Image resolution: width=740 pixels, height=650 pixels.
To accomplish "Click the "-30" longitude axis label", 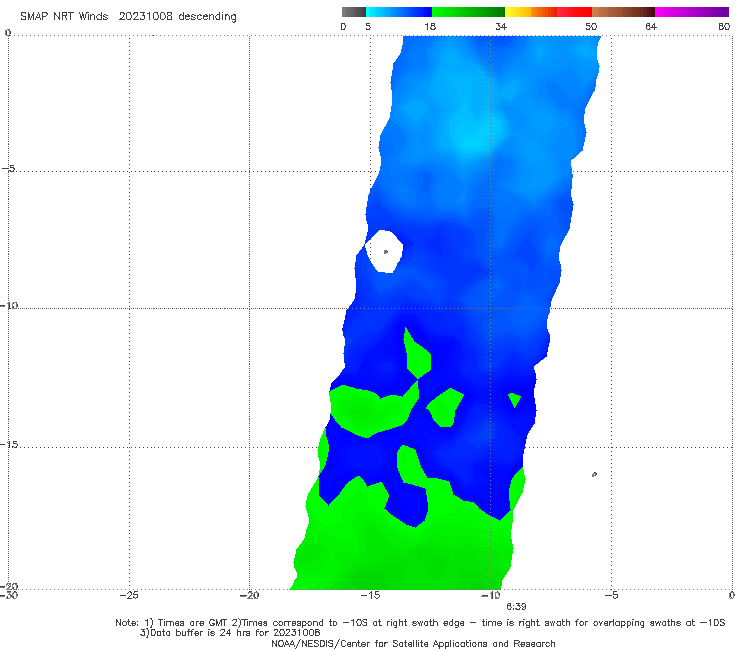I will 8,596.
